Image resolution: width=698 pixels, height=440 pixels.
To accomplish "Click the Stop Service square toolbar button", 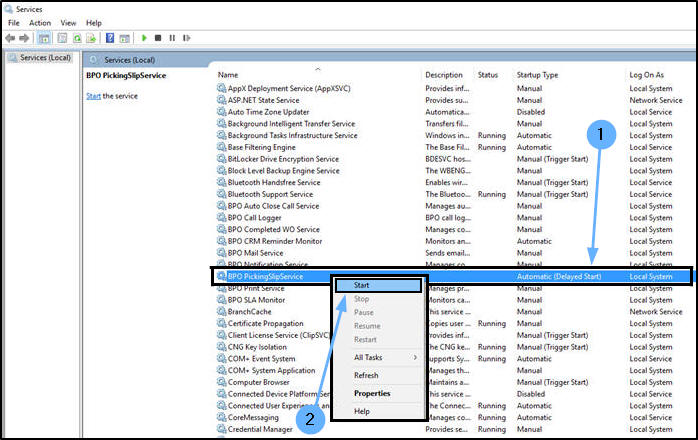I will click(158, 38).
